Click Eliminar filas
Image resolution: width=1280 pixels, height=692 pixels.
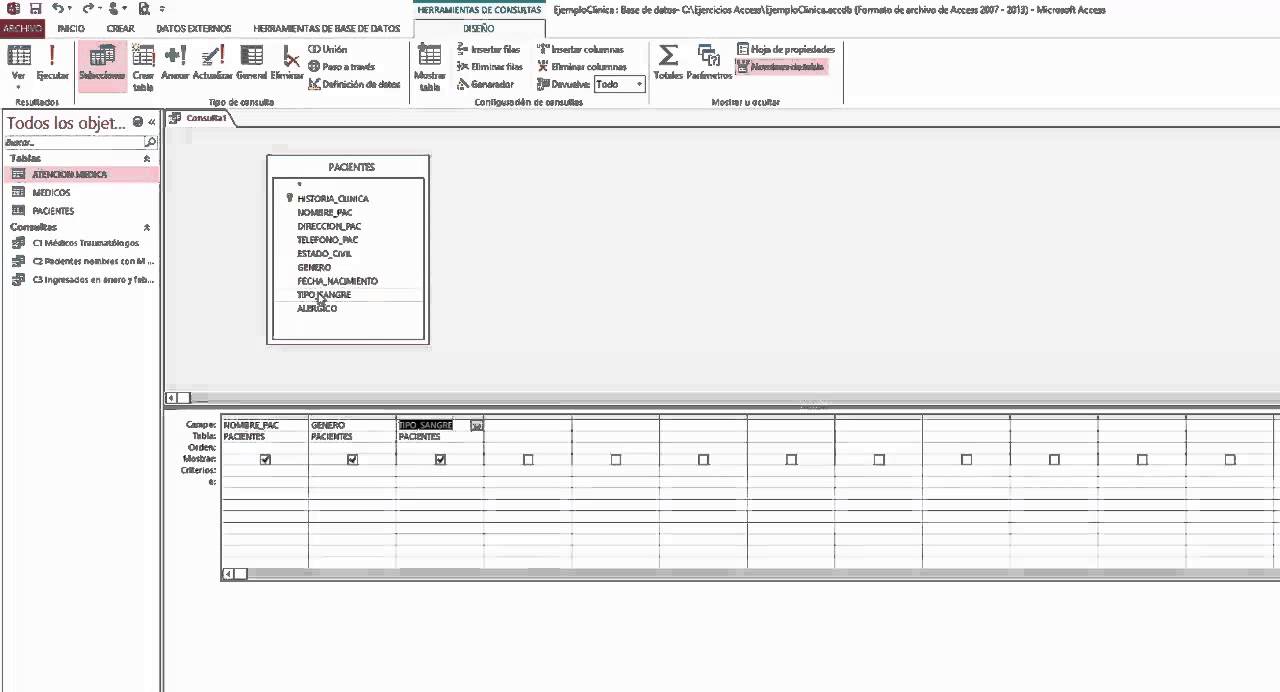(489, 66)
